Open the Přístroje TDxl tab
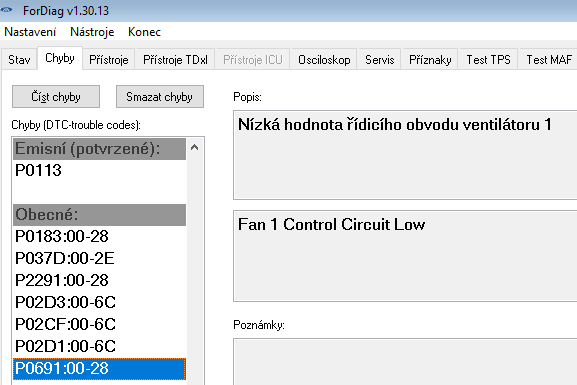The width and height of the screenshot is (577, 385). 175,59
